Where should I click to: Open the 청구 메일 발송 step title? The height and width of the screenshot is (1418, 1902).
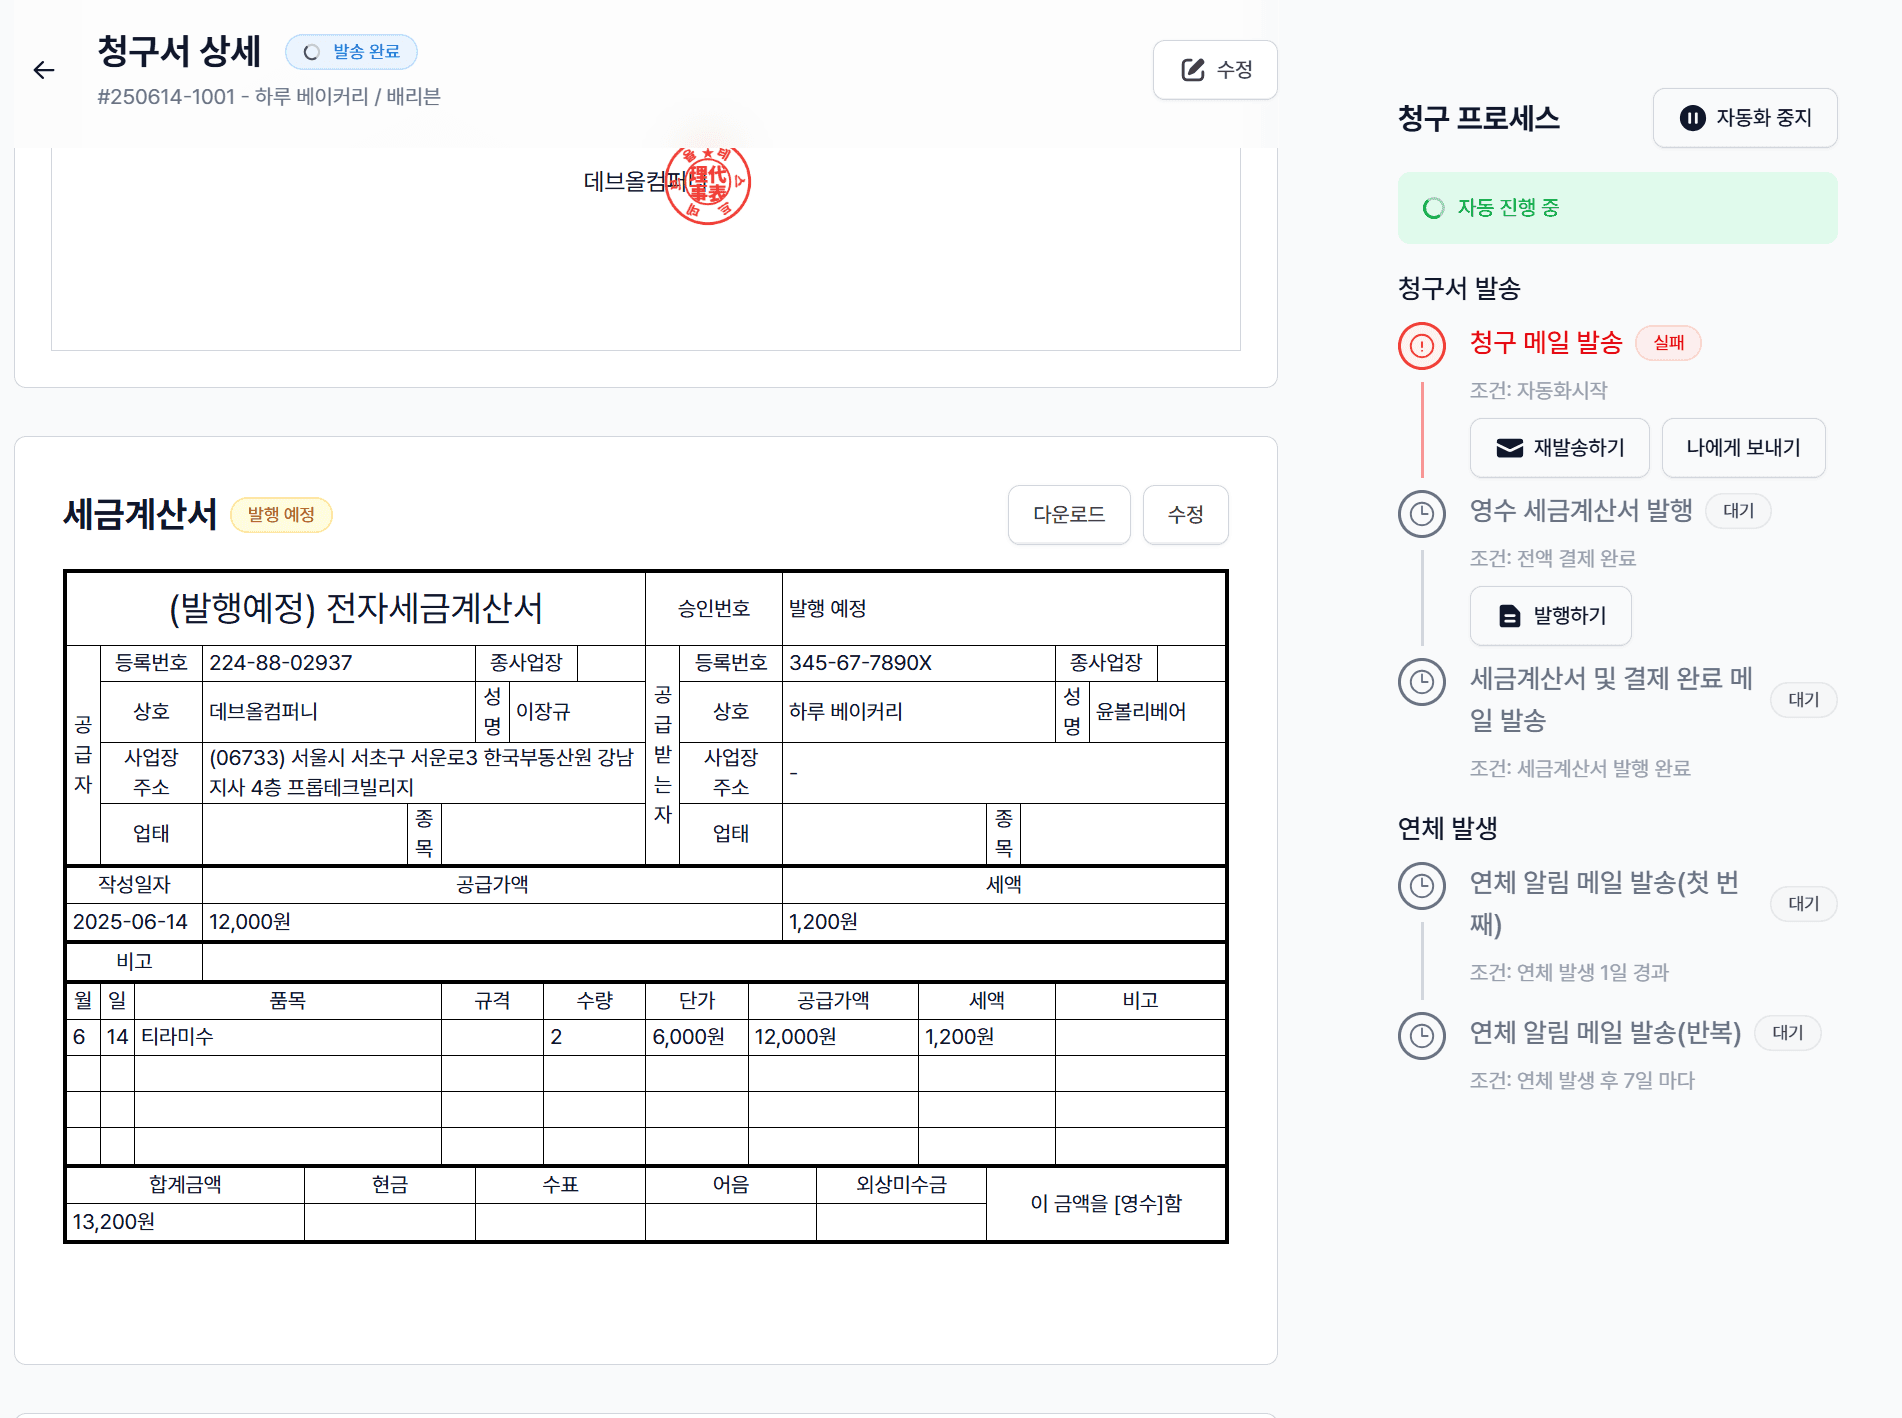coord(1545,343)
